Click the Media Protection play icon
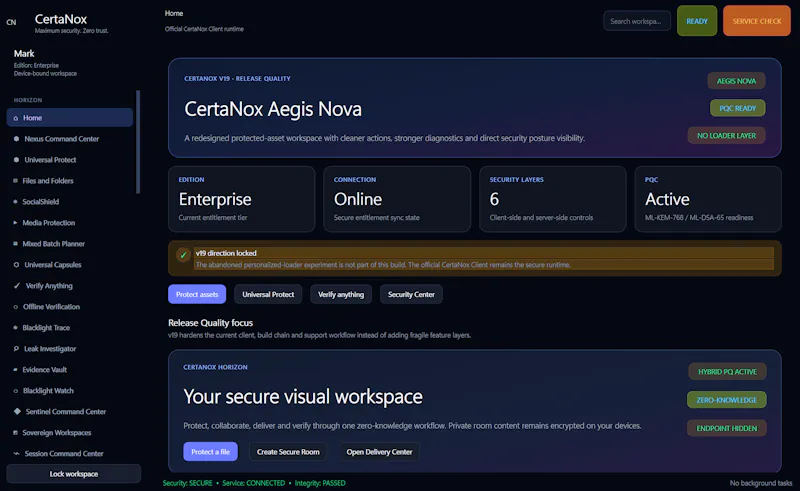The height and width of the screenshot is (491, 800). 15,223
